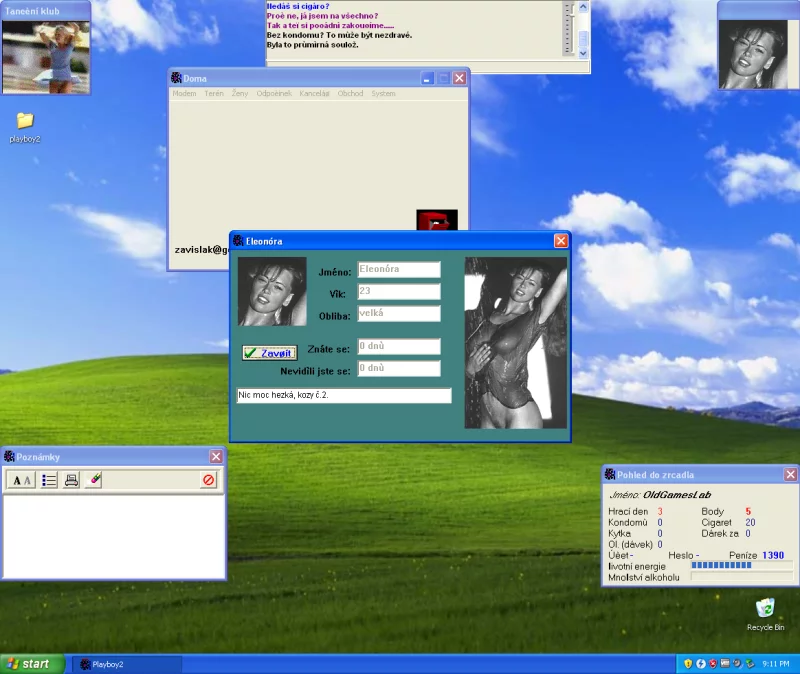Open the Terén menu in Doma window
Image resolution: width=800 pixels, height=674 pixels.
click(x=214, y=93)
